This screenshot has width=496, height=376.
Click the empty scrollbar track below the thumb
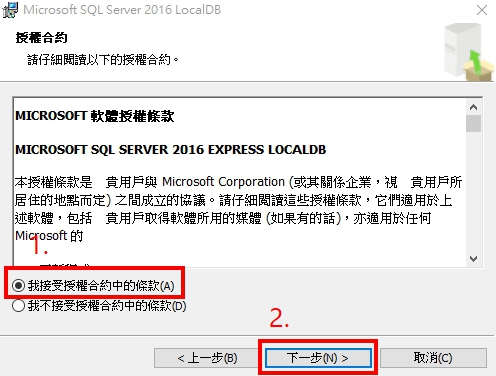pyautogui.click(x=473, y=192)
